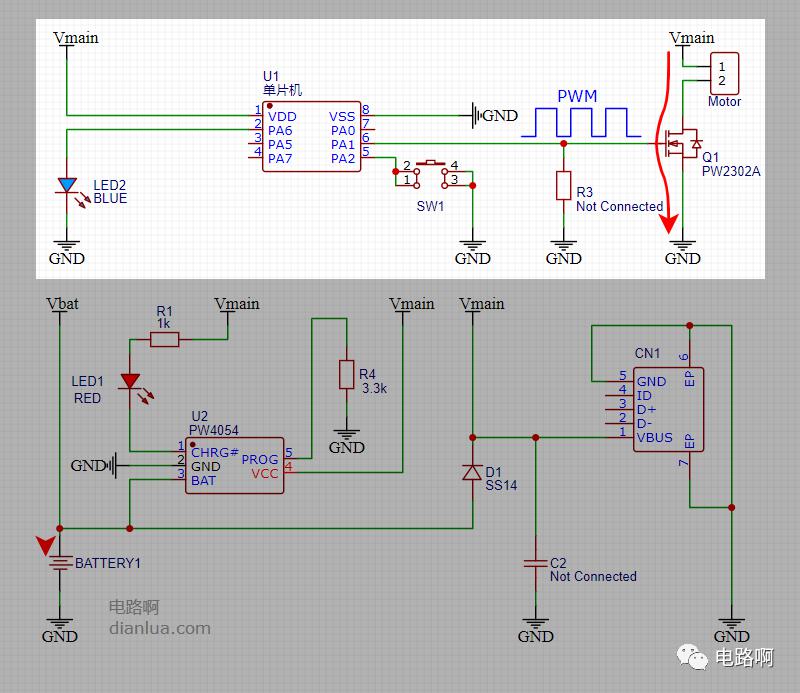
Task: Click the U2 PW4054 charger chip
Action: click(235, 466)
